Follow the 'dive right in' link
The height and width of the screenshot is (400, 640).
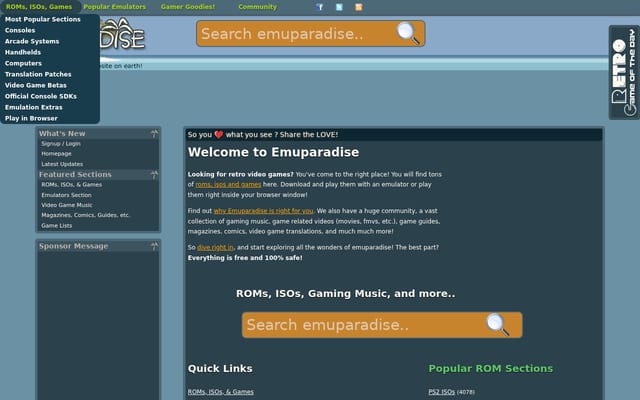tap(215, 247)
